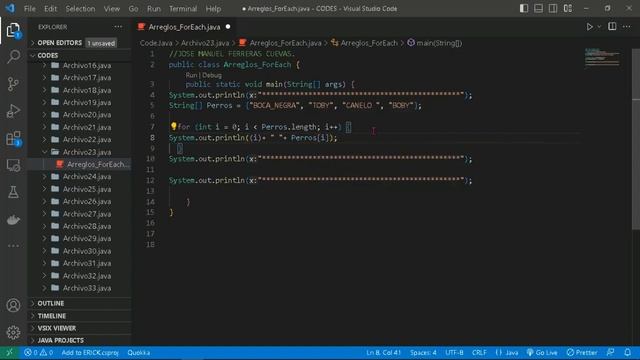Click Quokka in status bar
Image resolution: width=640 pixels, height=360 pixels.
click(x=138, y=353)
